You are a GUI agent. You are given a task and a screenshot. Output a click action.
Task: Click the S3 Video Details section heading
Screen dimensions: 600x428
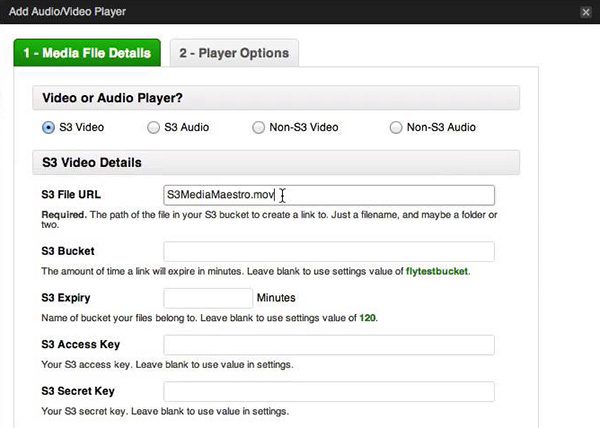pos(92,163)
